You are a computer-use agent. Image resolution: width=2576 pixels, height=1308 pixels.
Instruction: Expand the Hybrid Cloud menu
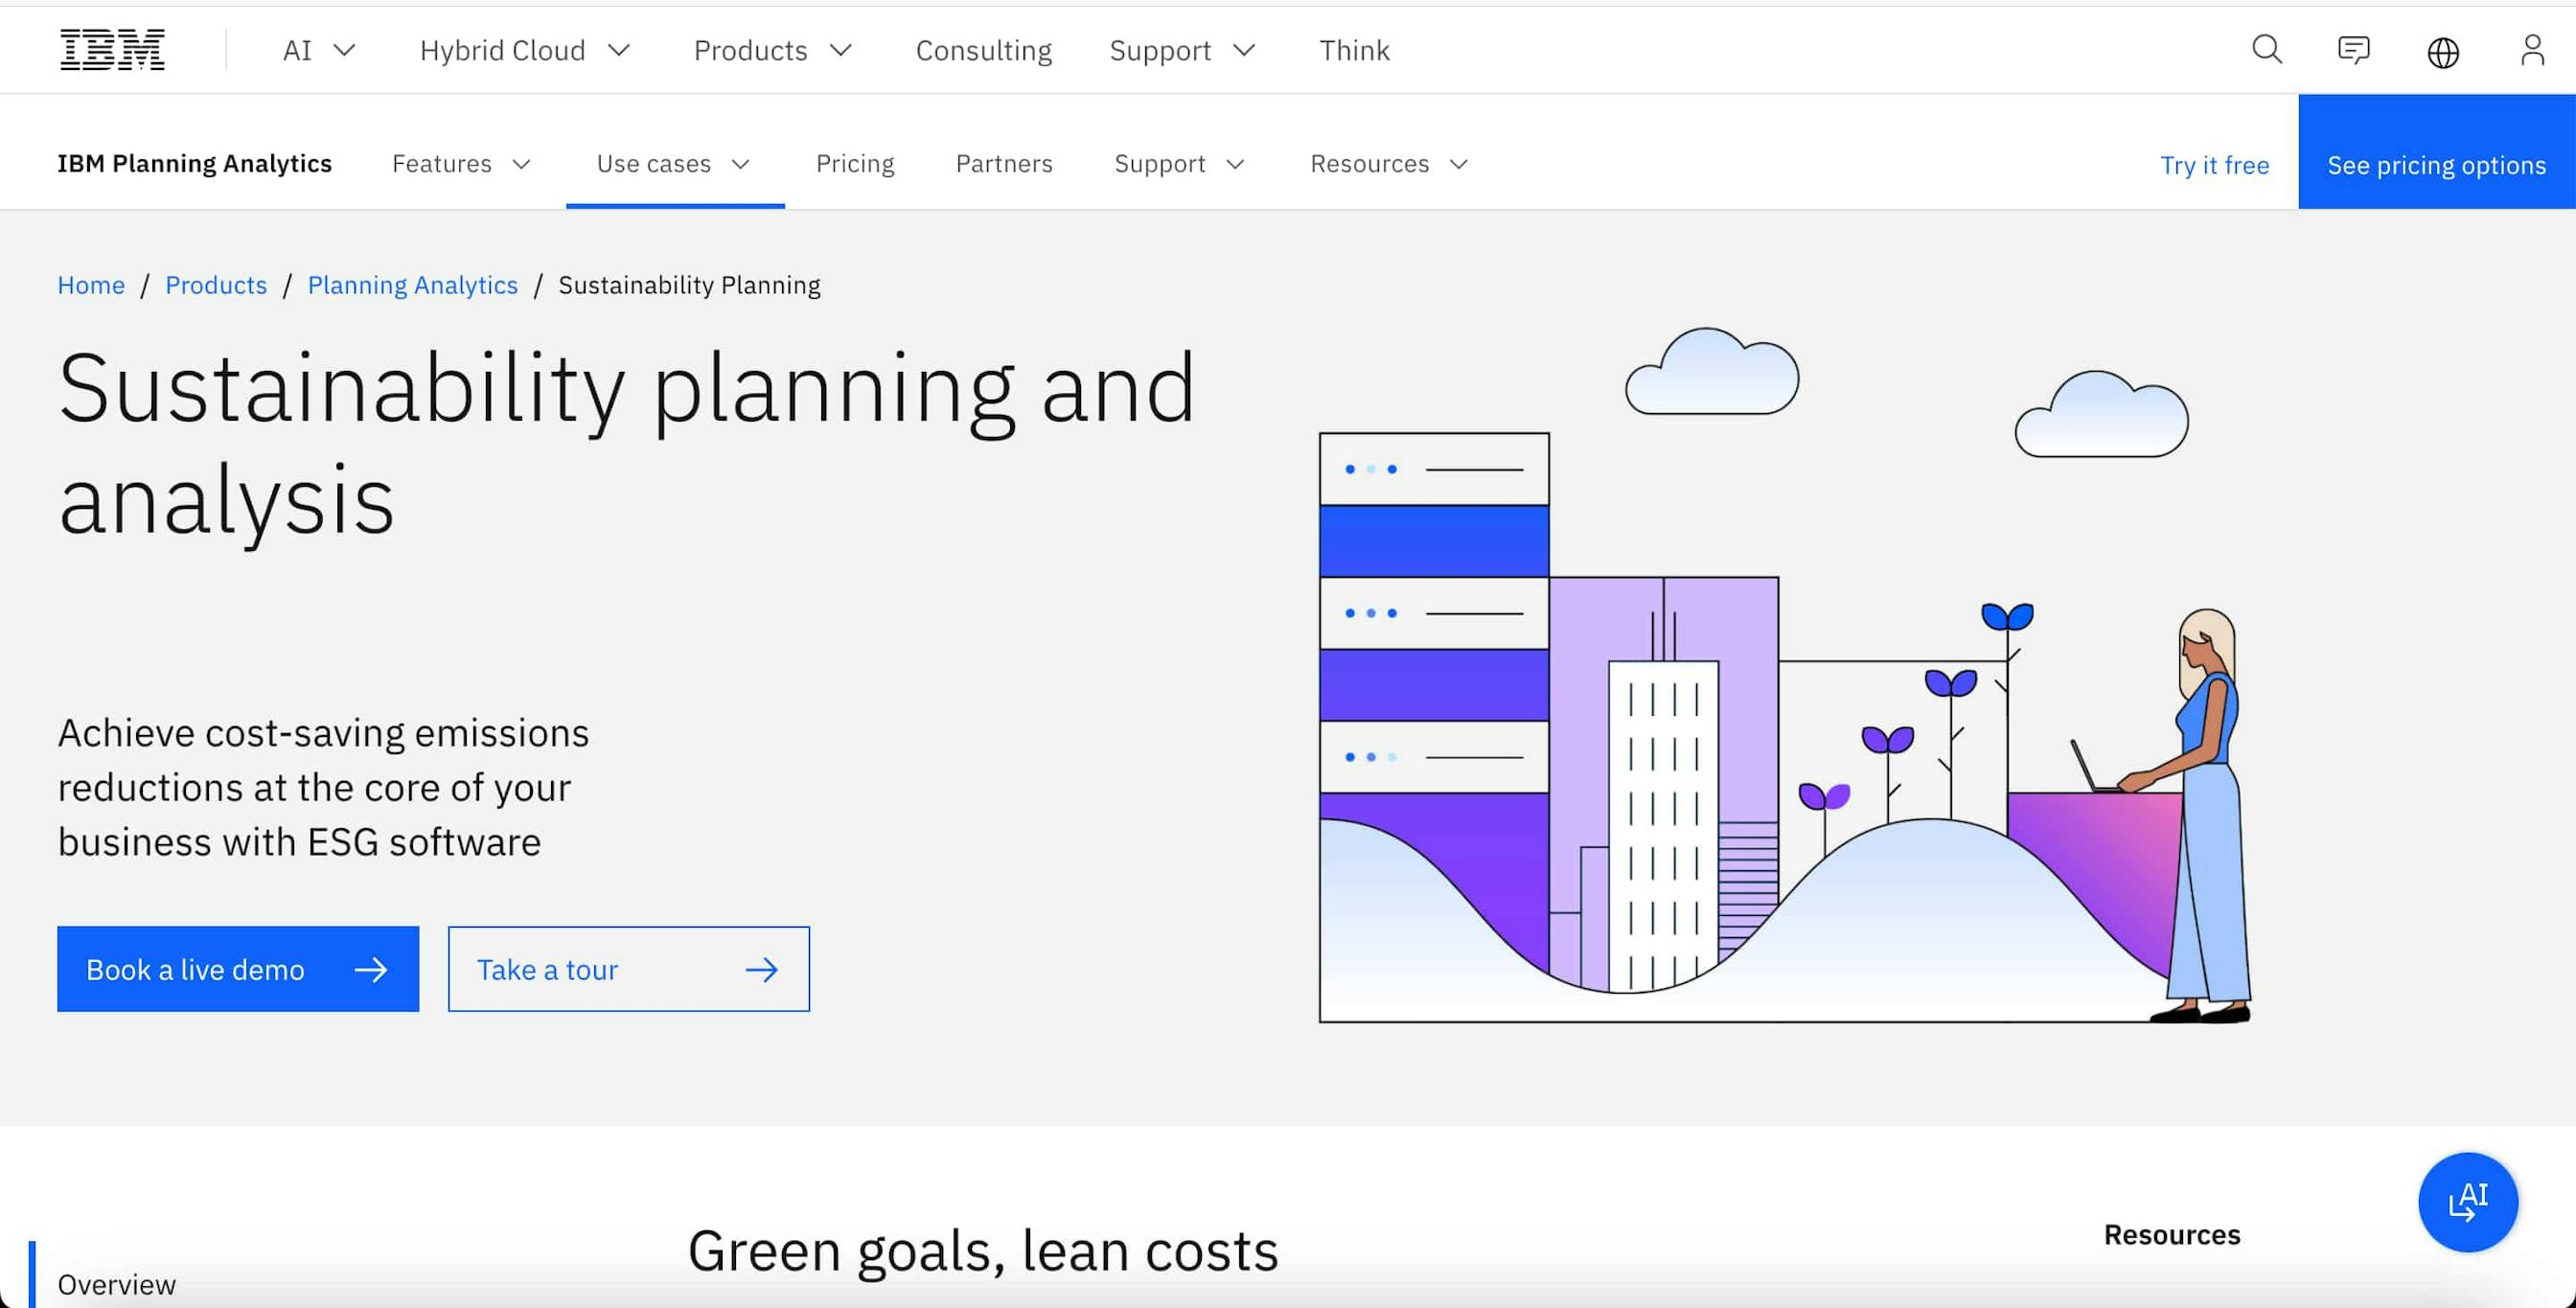point(524,50)
